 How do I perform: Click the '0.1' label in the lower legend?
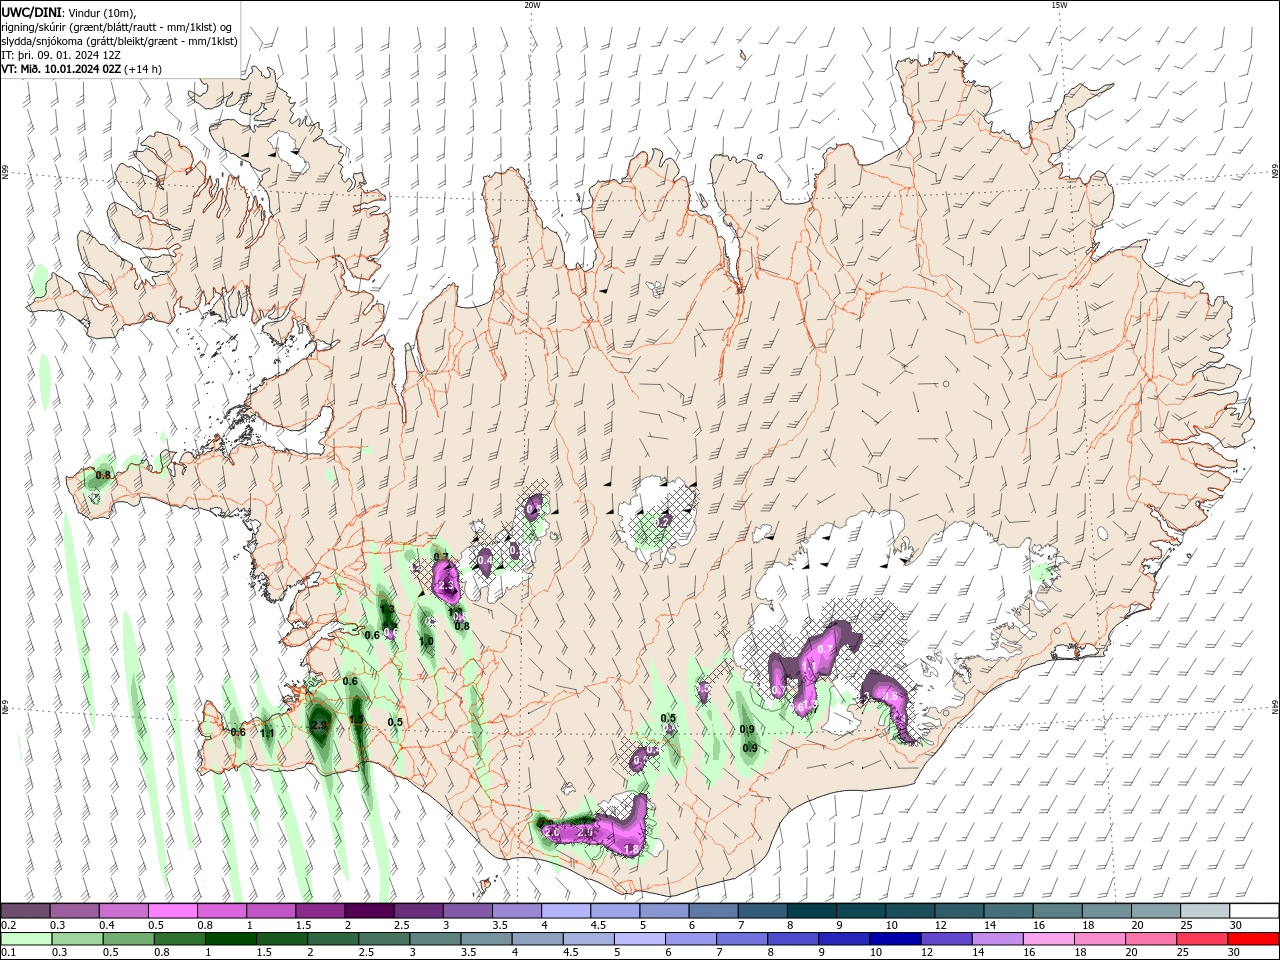8,953
